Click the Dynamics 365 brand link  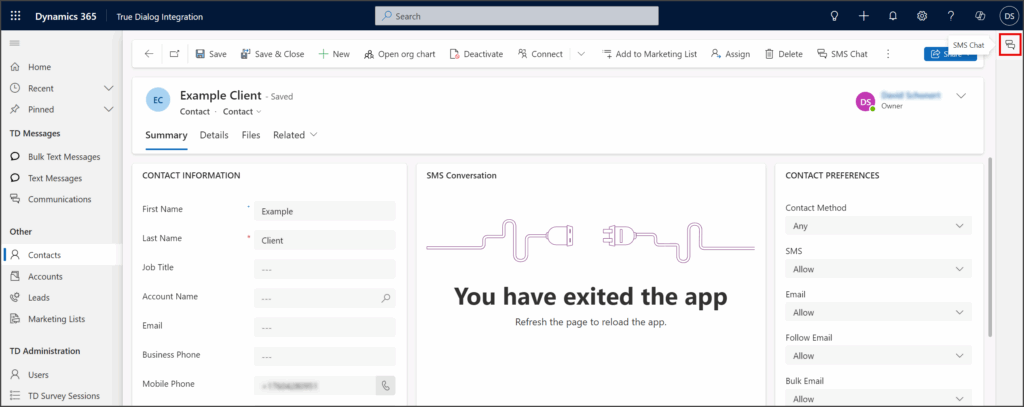[66, 16]
